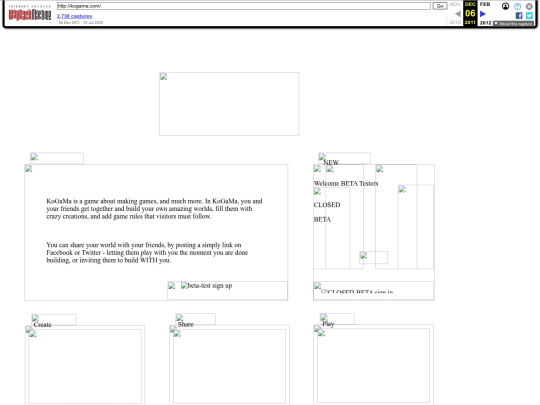The image size is (540, 405).
Task: Open the user account icon
Action: tap(505, 6)
